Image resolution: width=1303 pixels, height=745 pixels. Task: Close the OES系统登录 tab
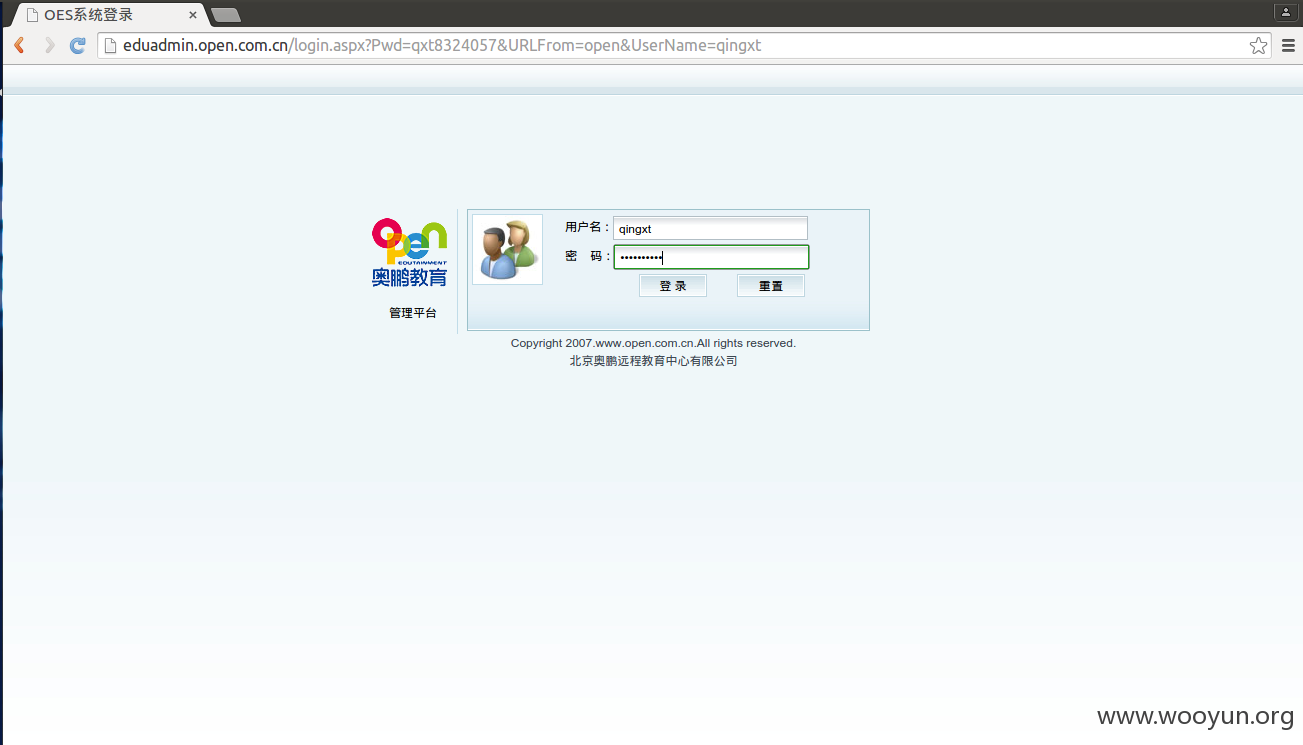point(193,15)
